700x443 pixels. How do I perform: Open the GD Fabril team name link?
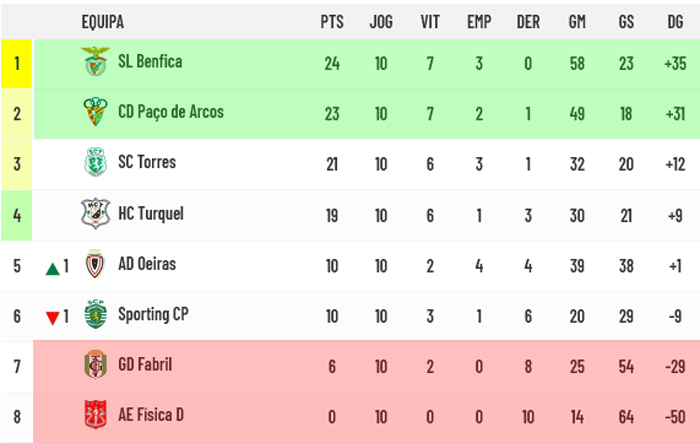coord(145,364)
